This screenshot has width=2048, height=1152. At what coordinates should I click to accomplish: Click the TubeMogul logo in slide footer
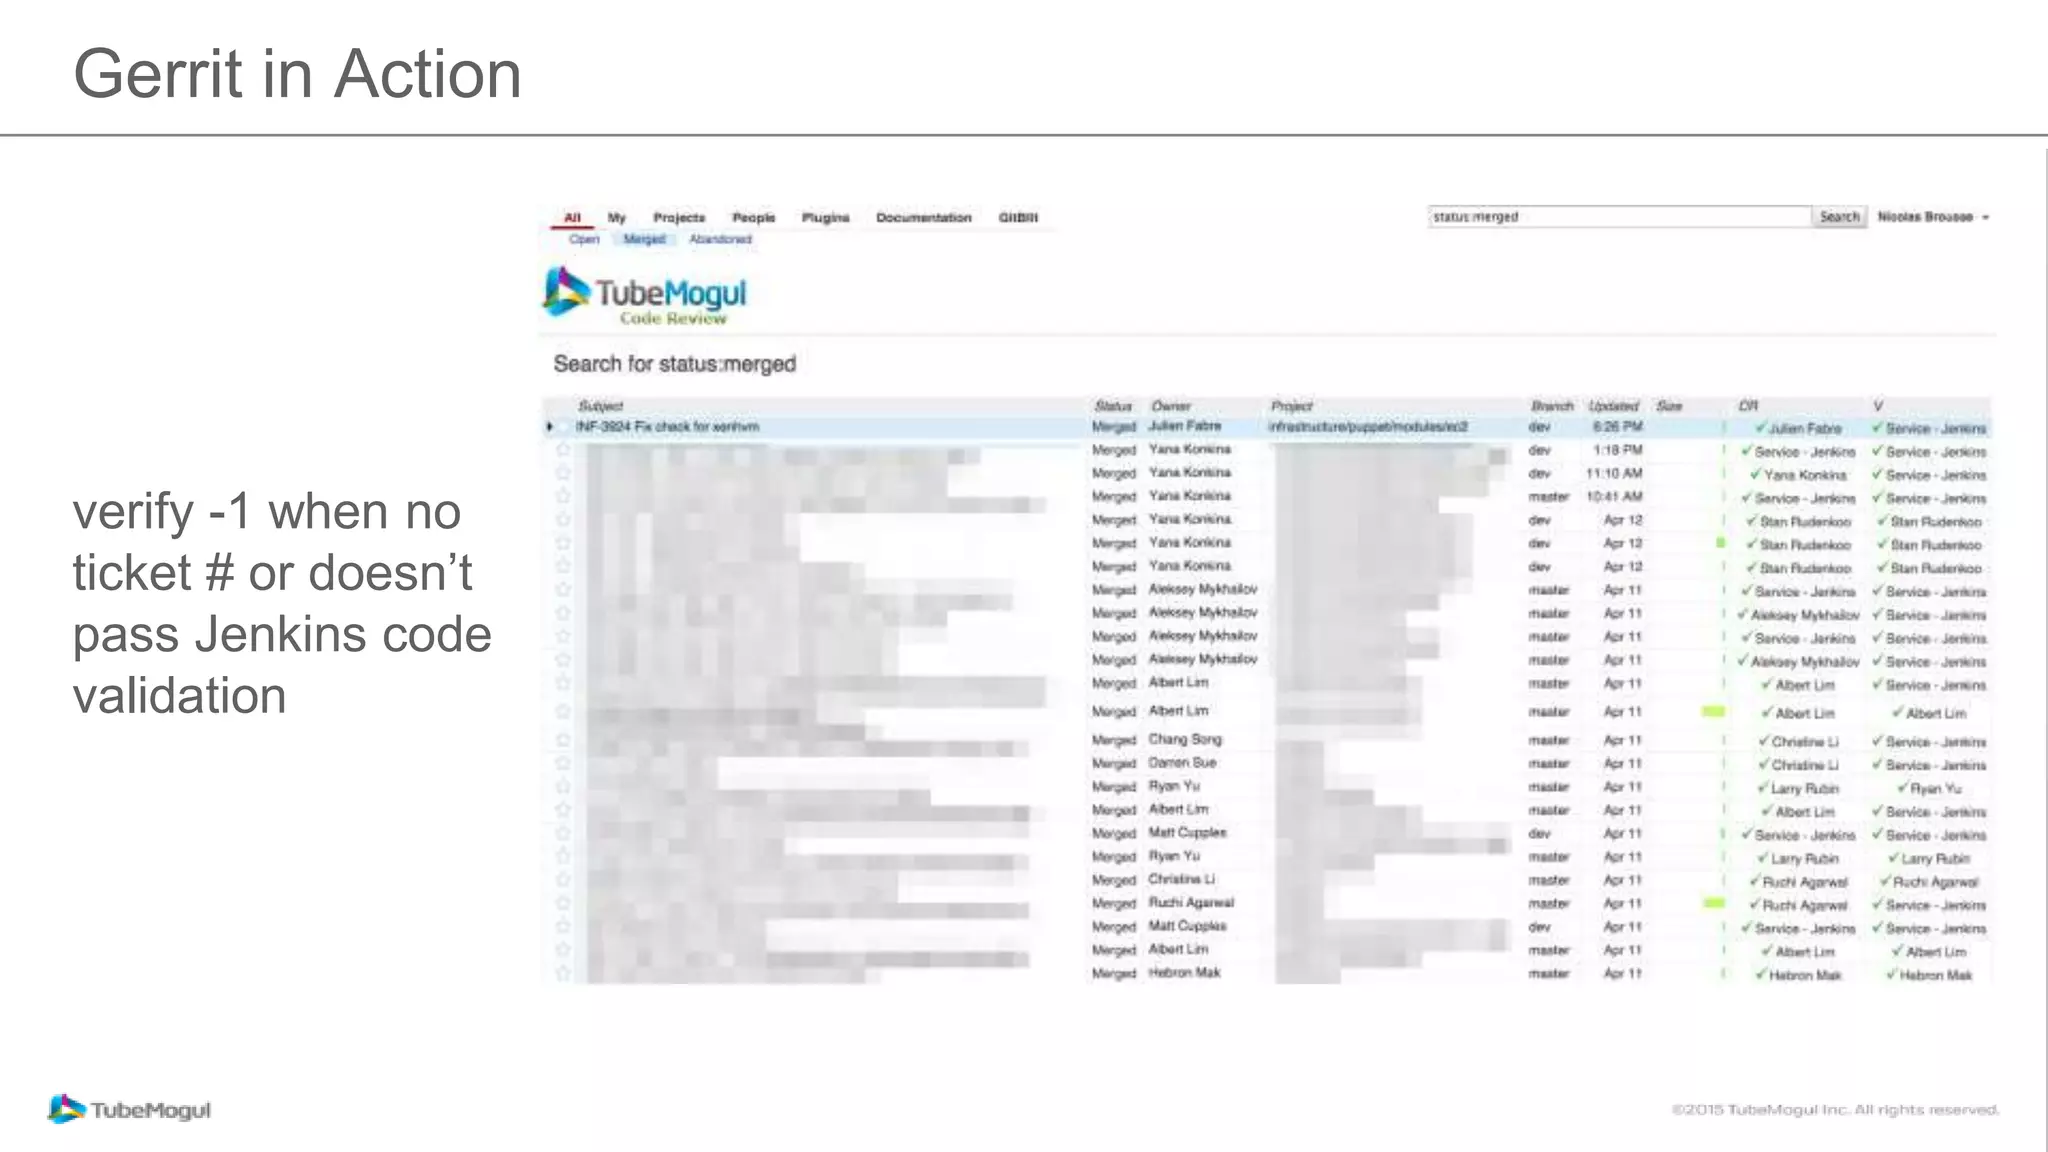129,1109
